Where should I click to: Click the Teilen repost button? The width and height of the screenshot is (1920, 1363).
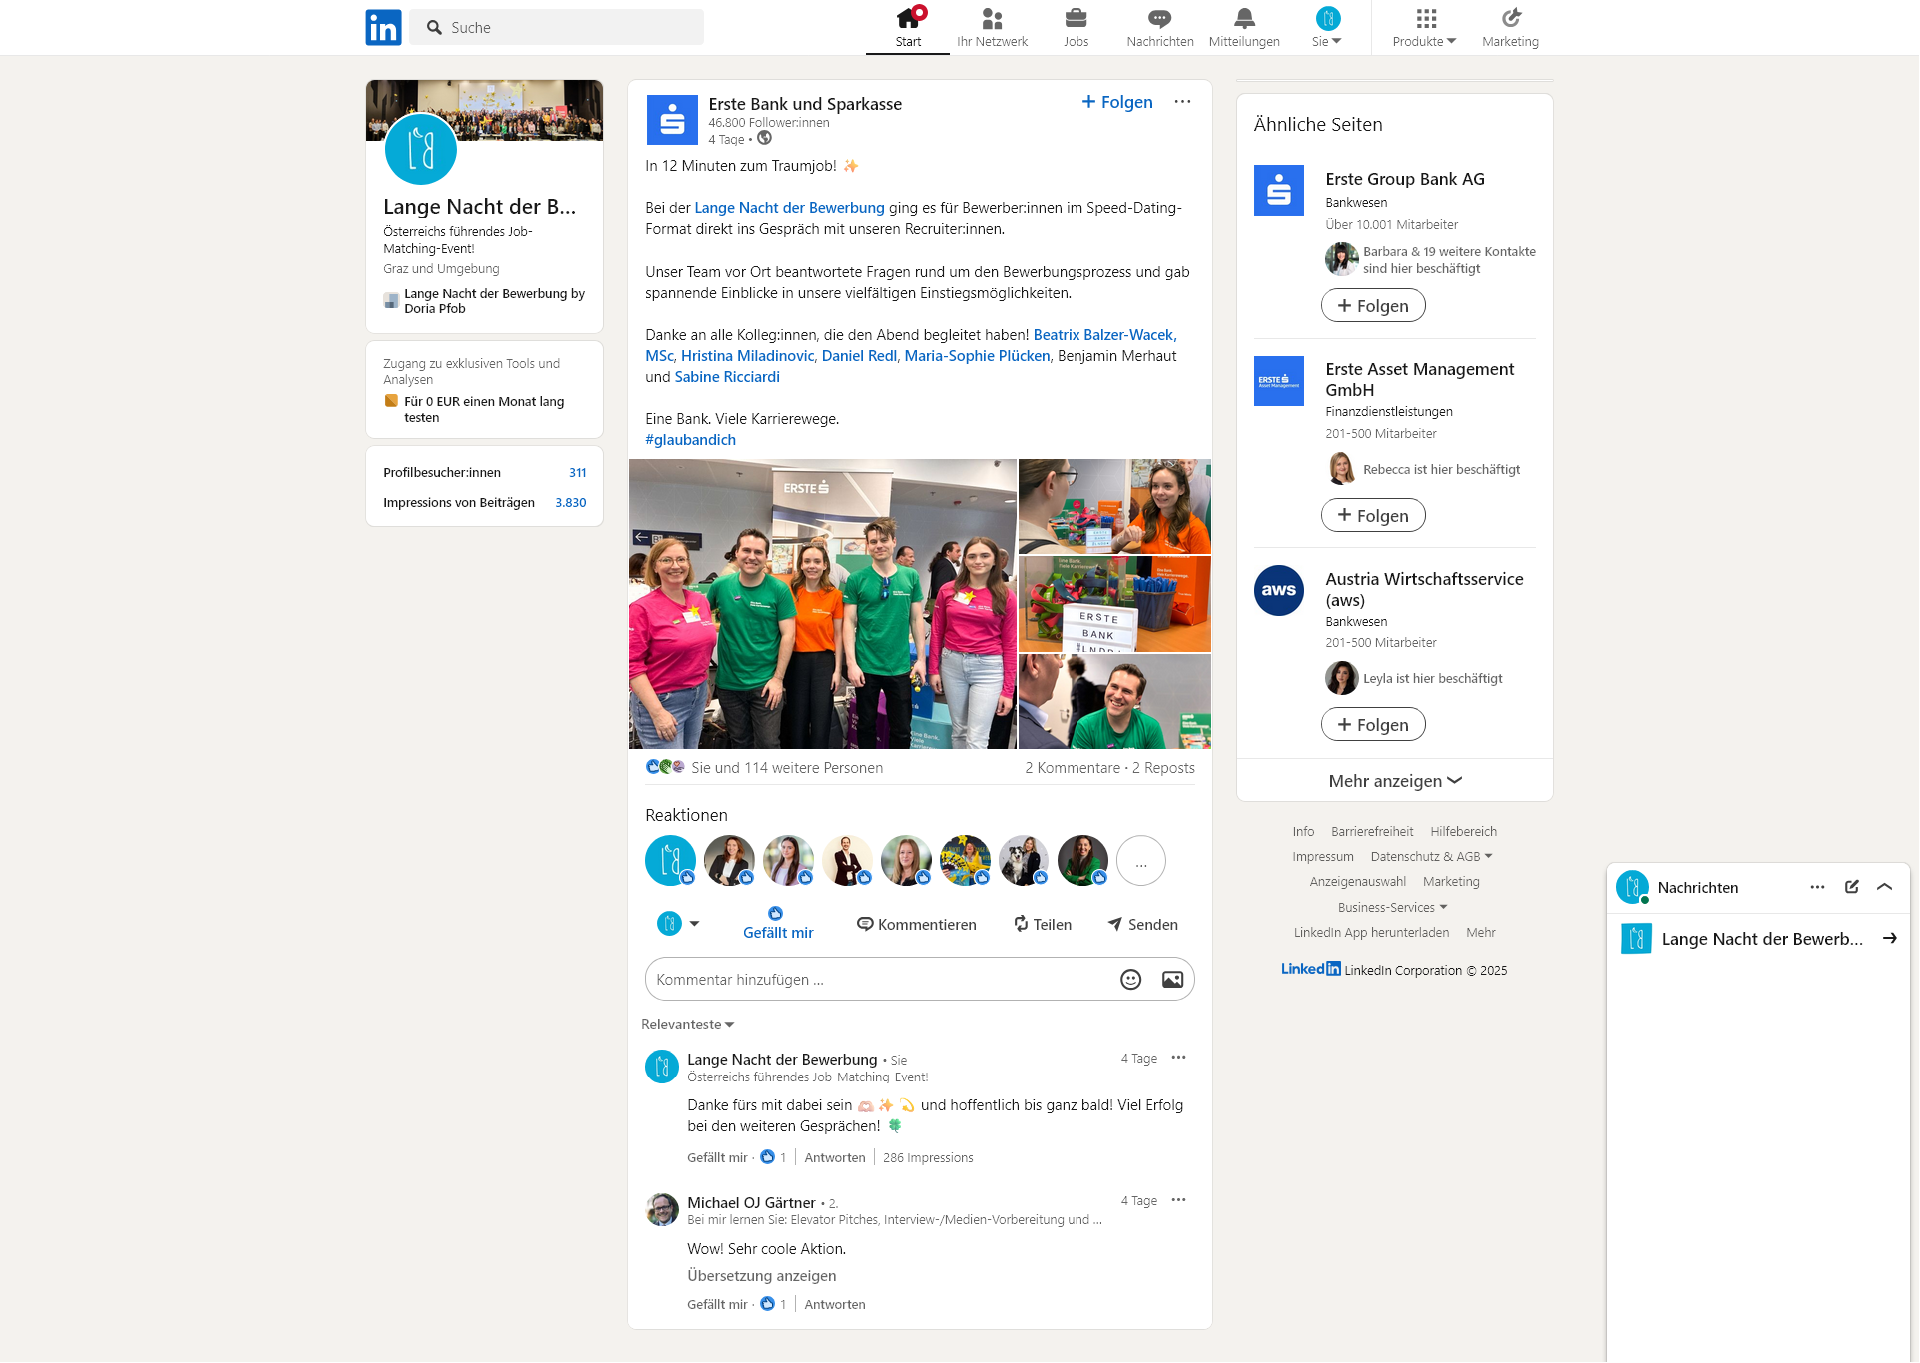pyautogui.click(x=1043, y=925)
